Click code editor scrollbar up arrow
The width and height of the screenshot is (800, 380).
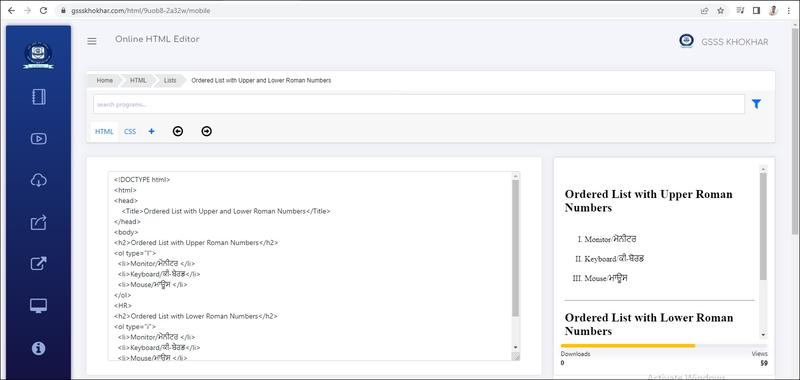[515, 176]
